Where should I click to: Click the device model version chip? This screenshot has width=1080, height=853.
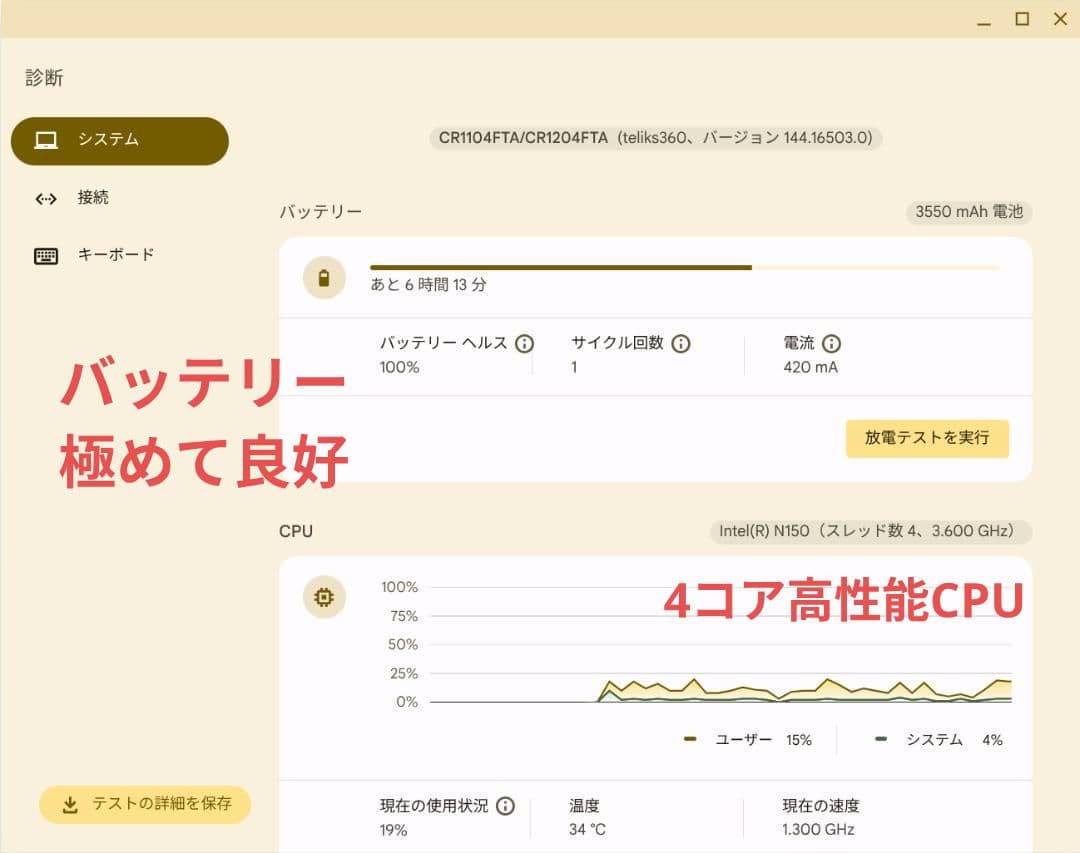pos(656,138)
